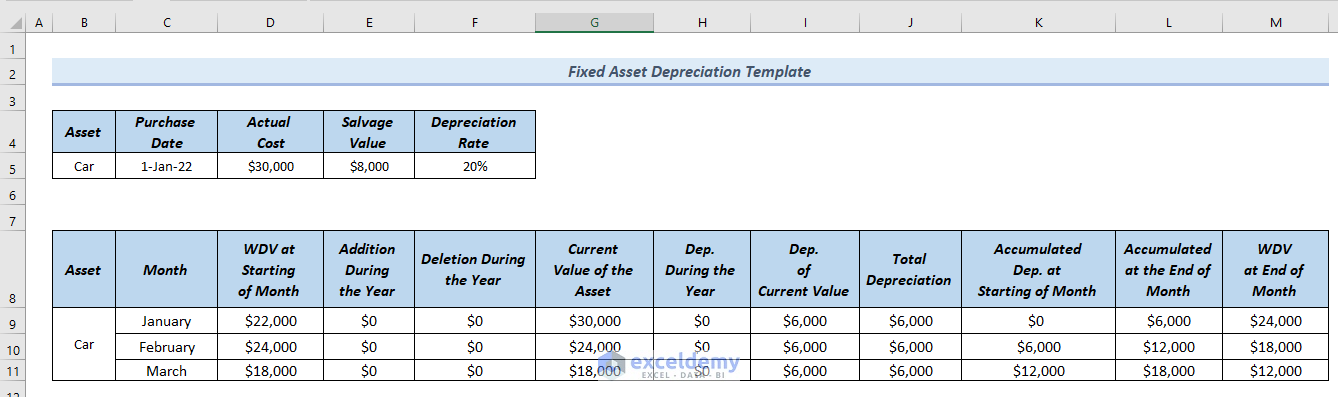This screenshot has width=1338, height=397.
Task: Click the Fixed Asset Depreciation Template title
Action: click(689, 72)
